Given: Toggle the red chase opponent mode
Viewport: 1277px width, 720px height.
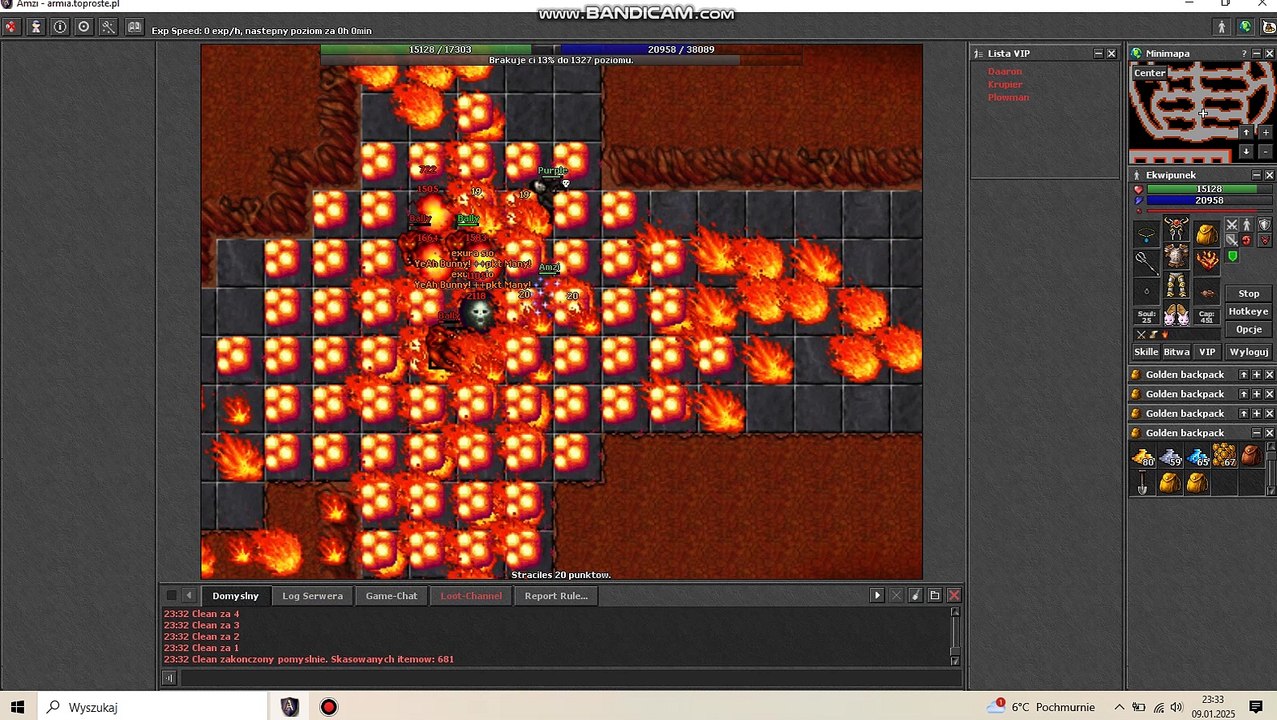Looking at the screenshot, I should [x=1246, y=240].
